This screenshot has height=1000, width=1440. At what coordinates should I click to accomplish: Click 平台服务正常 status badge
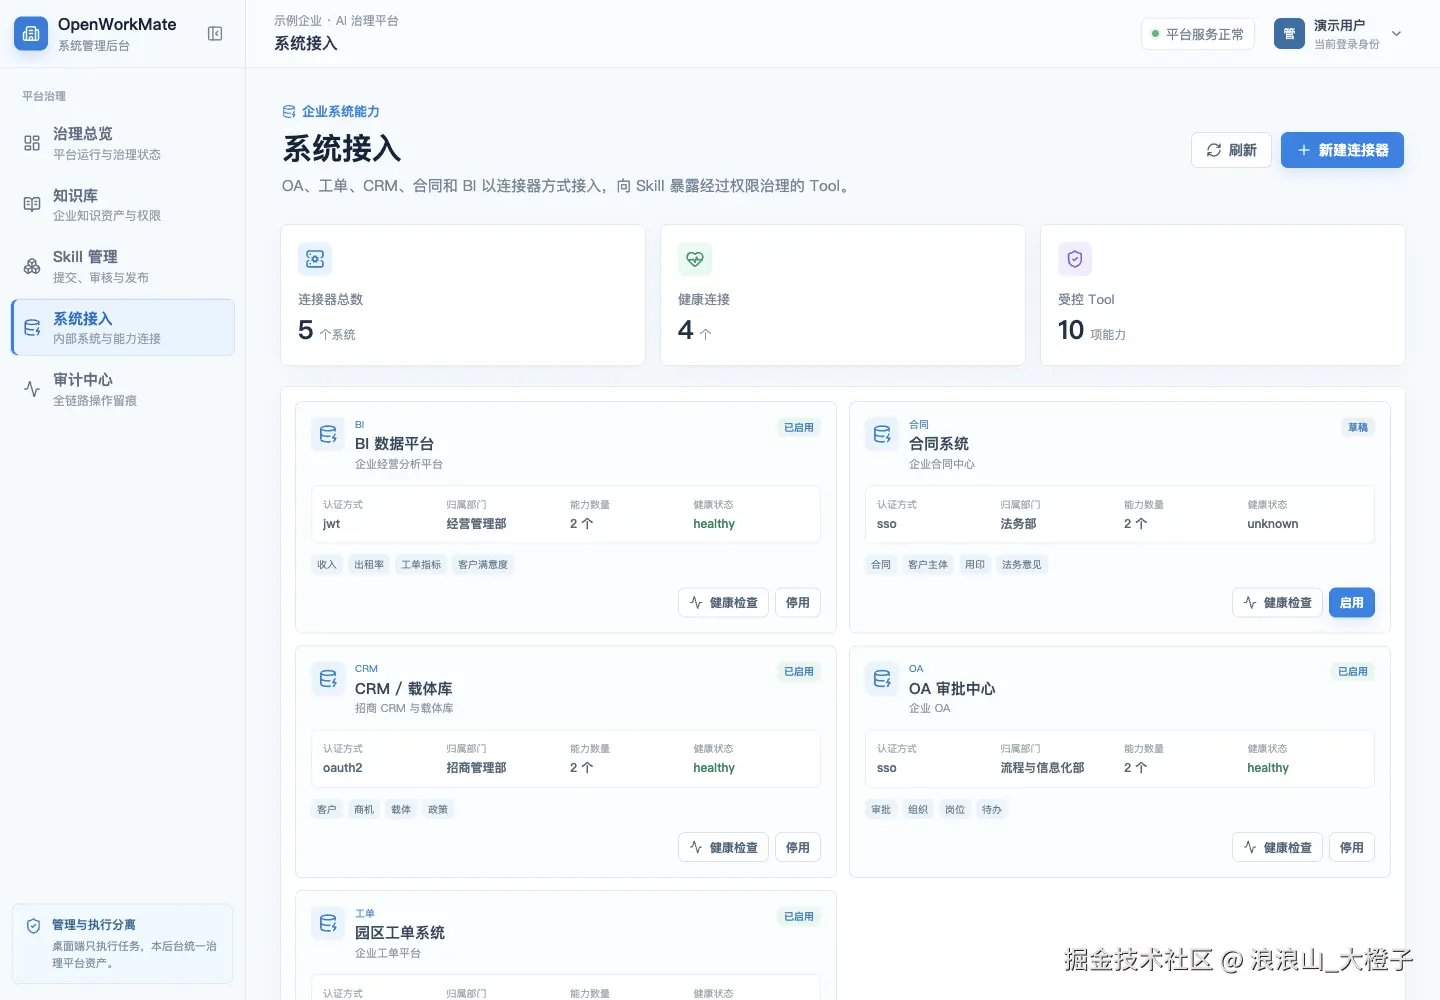1198,34
